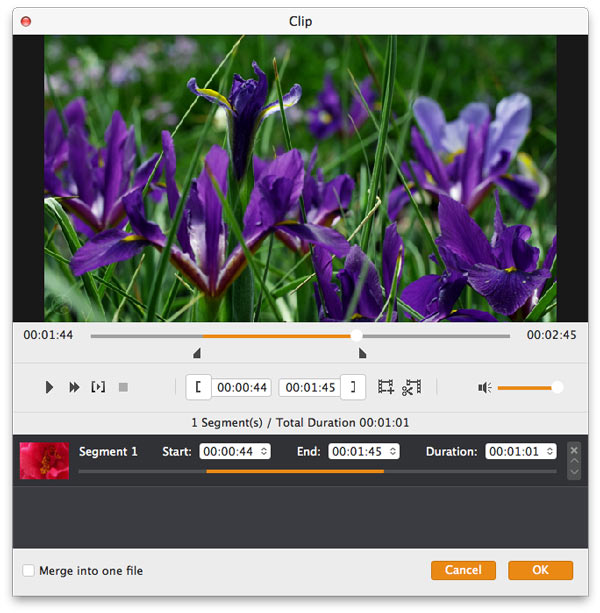Set clip end with right bracket button
Image resolution: width=600 pixels, height=613 pixels.
click(x=353, y=387)
